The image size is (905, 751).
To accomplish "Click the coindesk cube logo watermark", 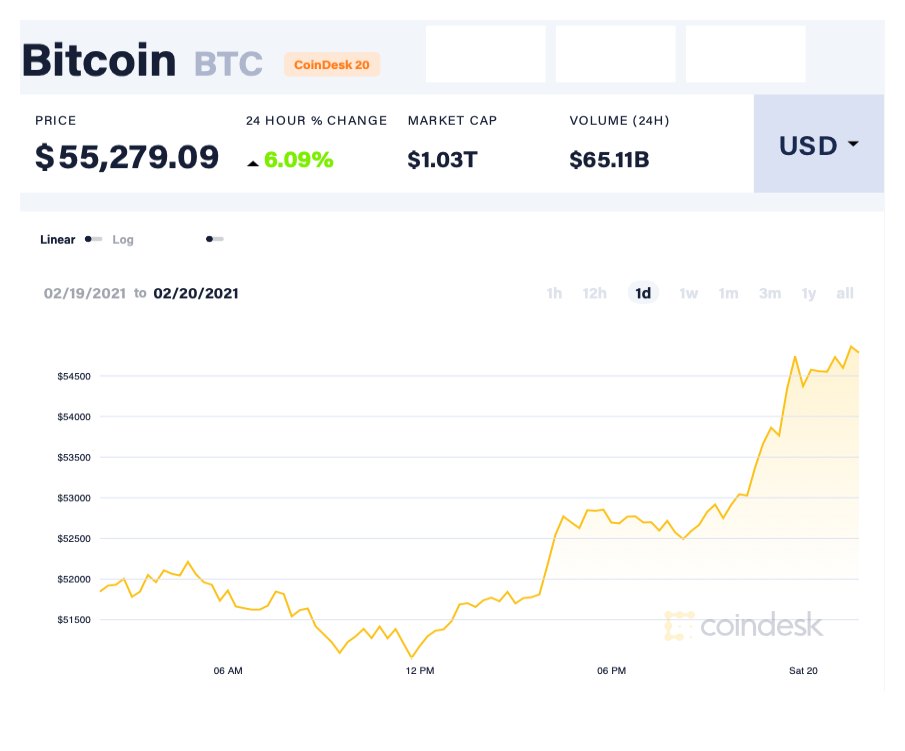I will (678, 625).
